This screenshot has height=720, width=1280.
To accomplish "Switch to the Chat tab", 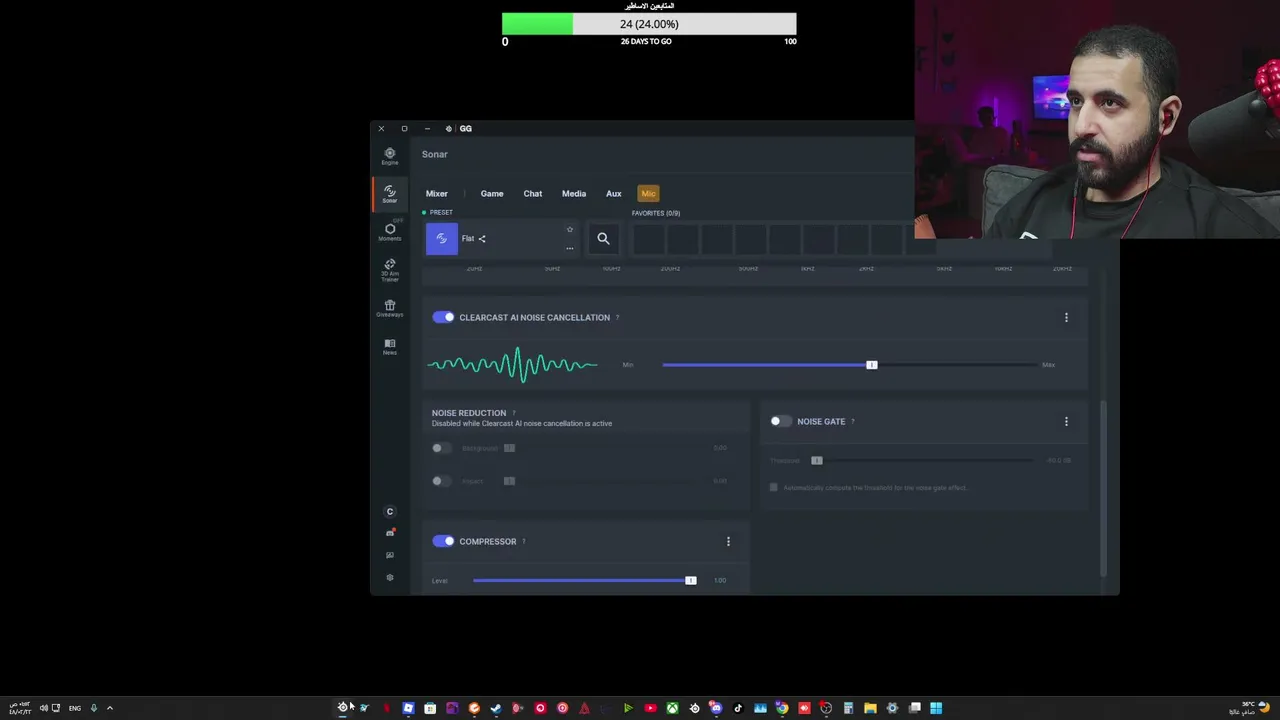I will coord(533,194).
